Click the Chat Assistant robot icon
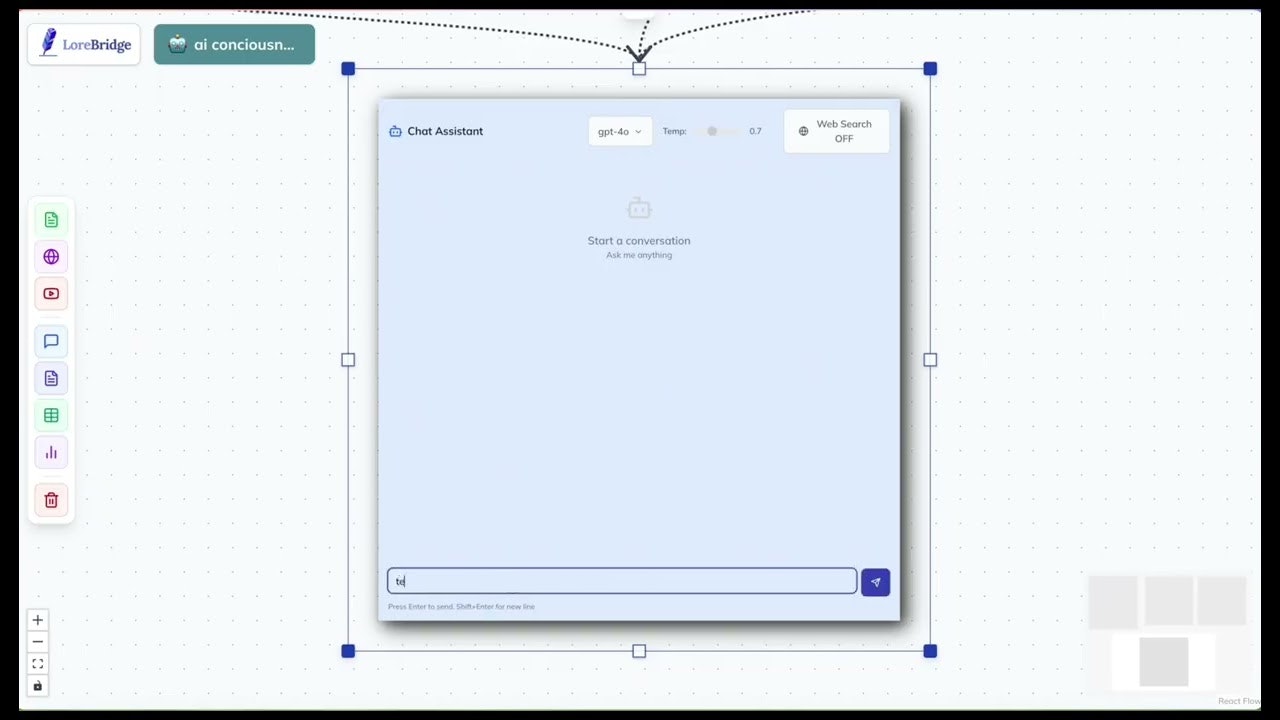1280x720 pixels. [x=395, y=131]
